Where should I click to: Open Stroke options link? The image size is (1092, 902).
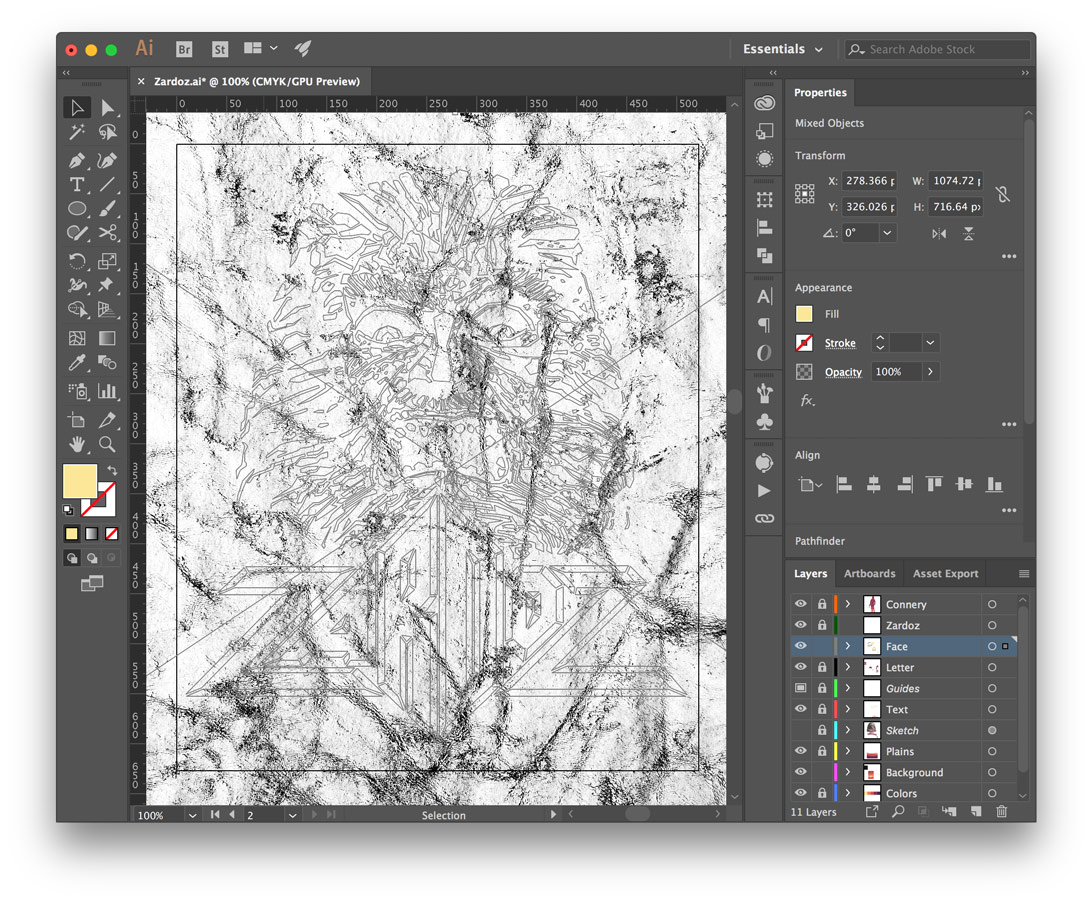[x=840, y=343]
